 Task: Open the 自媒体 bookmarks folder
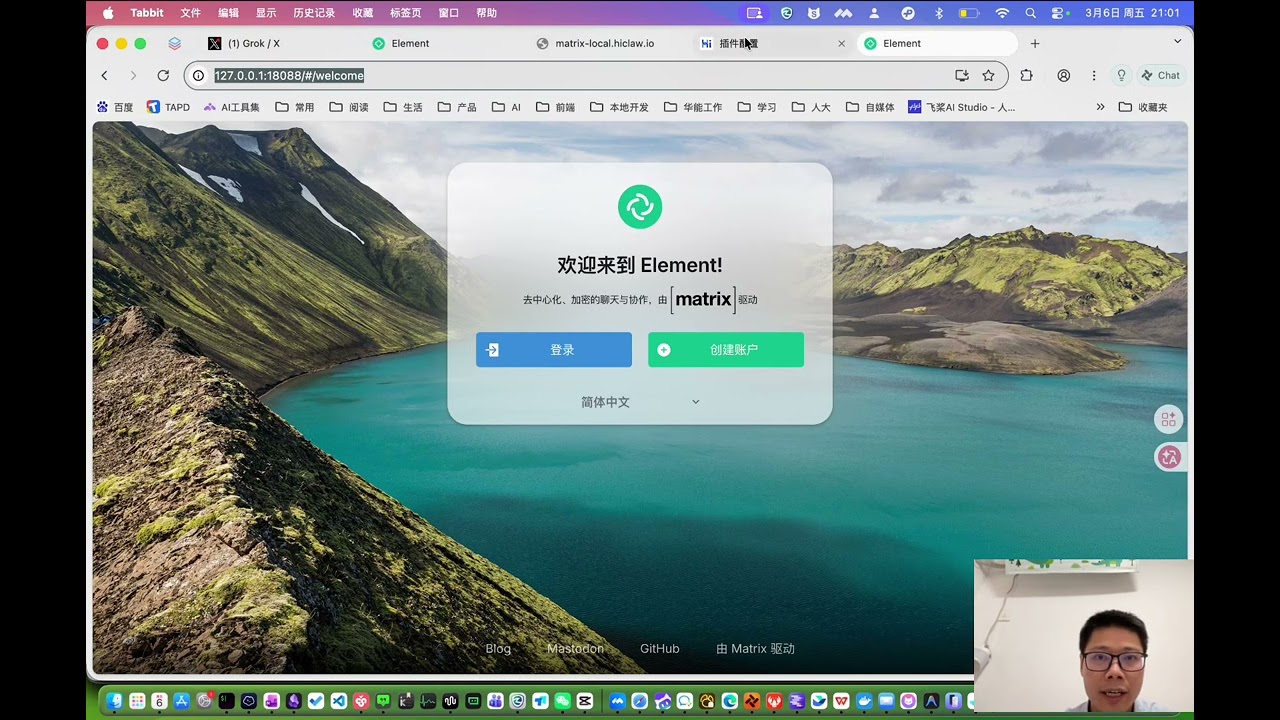coord(870,107)
